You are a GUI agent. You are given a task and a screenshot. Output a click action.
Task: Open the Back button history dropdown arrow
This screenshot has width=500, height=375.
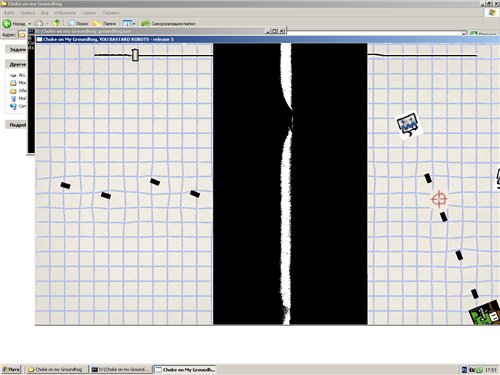30,24
